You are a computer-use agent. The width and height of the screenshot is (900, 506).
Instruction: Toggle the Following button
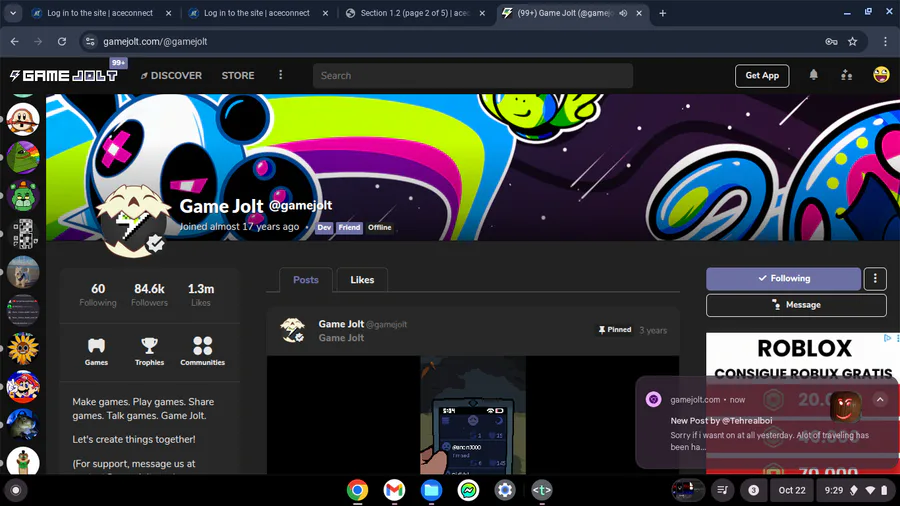(783, 278)
